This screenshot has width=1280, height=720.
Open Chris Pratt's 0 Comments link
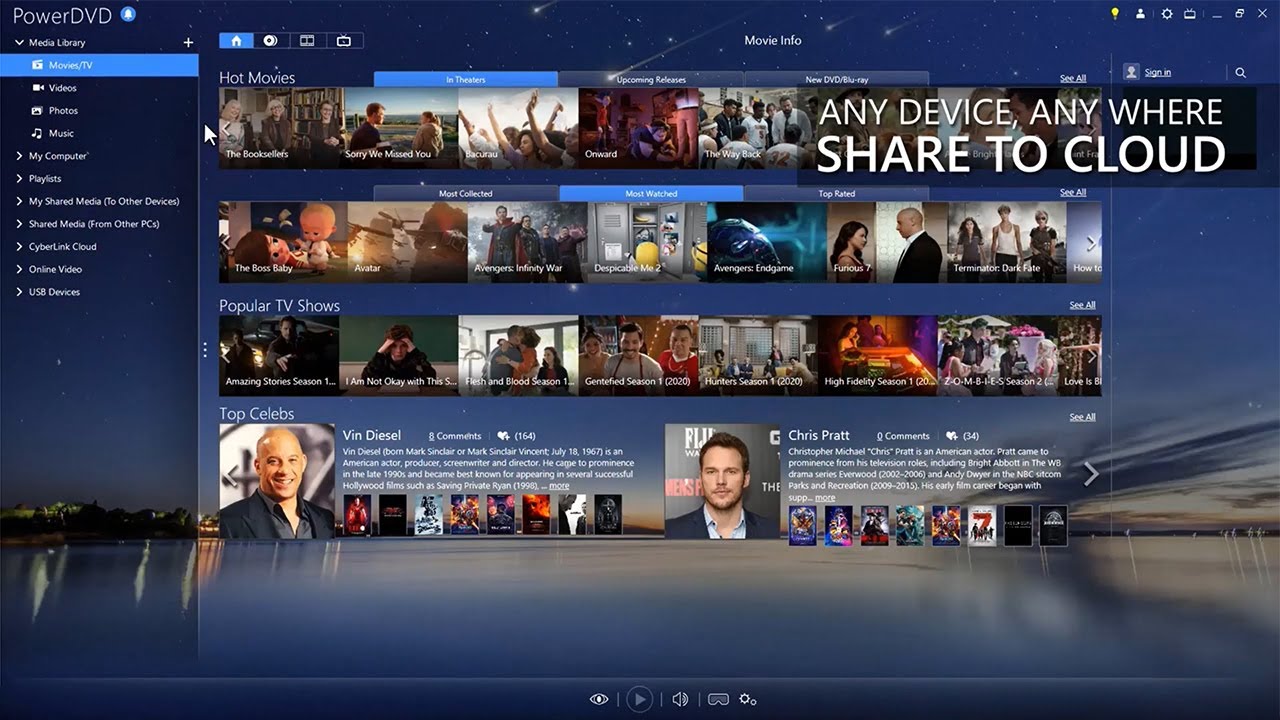[x=903, y=436]
